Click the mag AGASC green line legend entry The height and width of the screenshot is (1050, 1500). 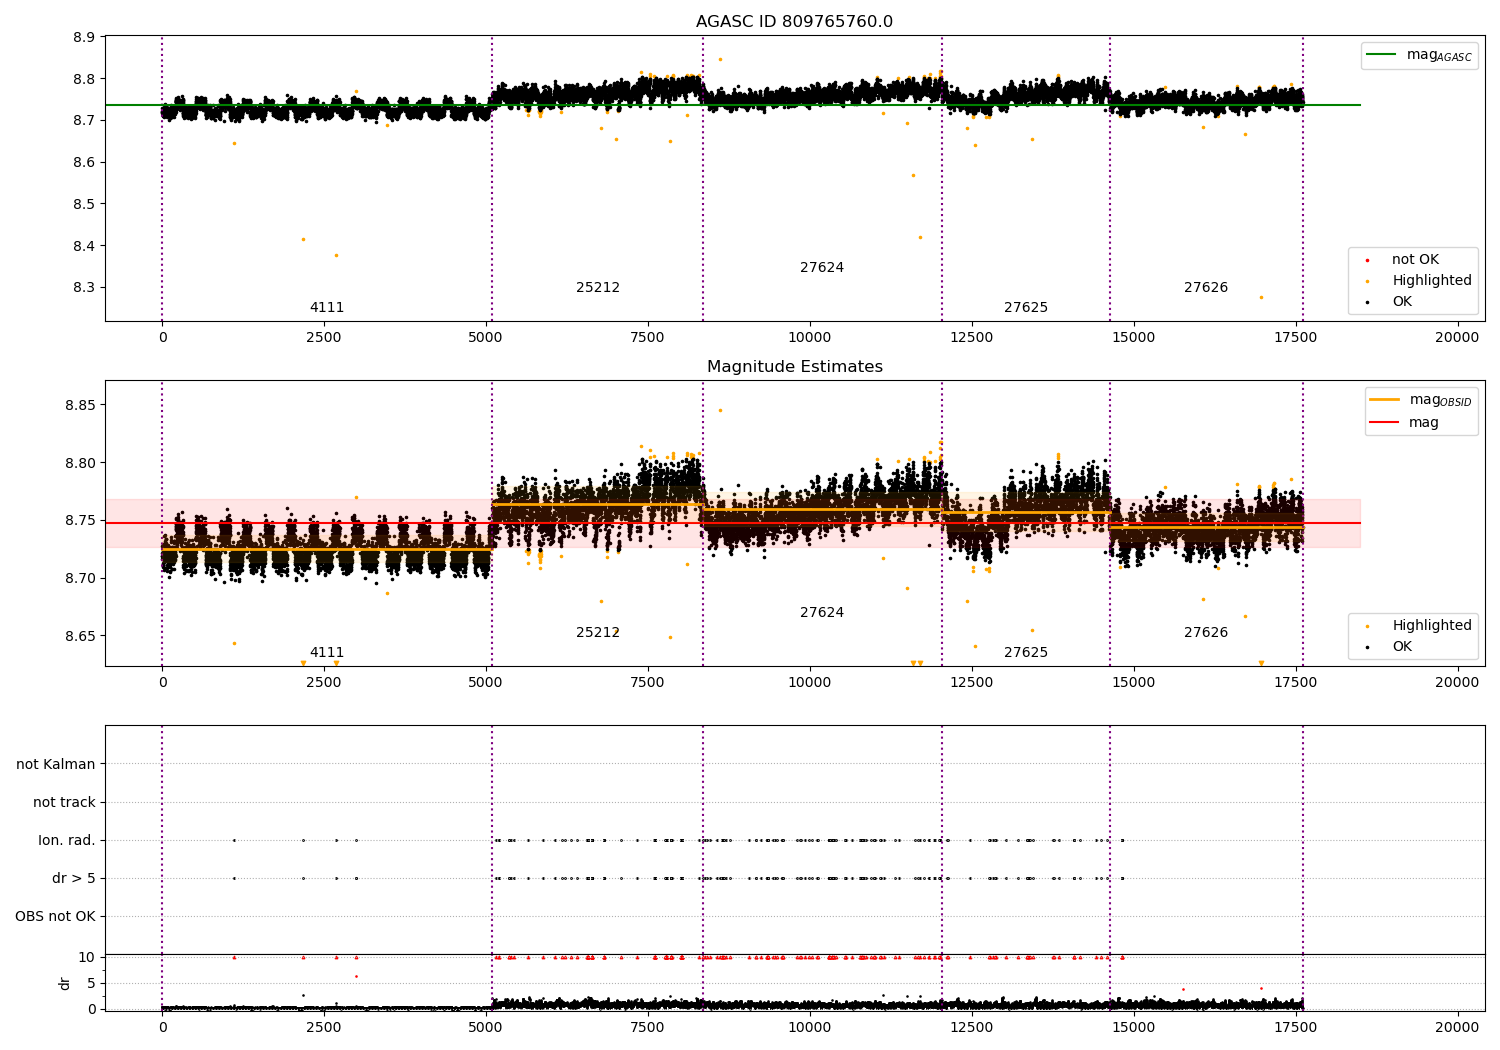click(1419, 55)
